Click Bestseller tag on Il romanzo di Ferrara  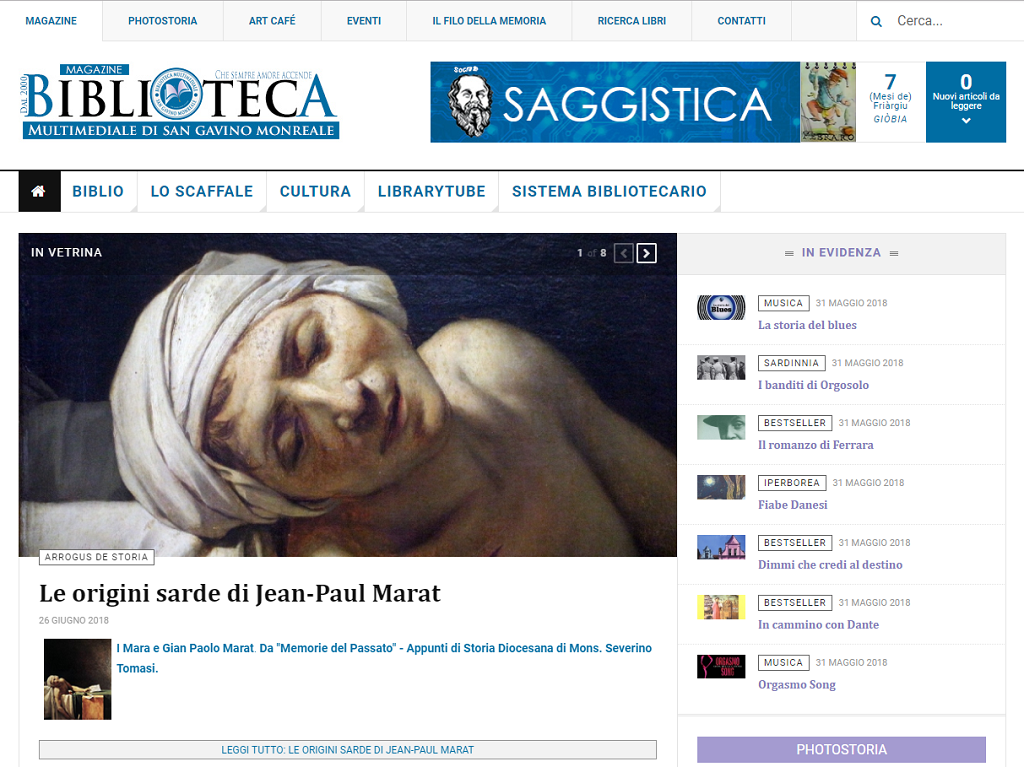(x=795, y=423)
